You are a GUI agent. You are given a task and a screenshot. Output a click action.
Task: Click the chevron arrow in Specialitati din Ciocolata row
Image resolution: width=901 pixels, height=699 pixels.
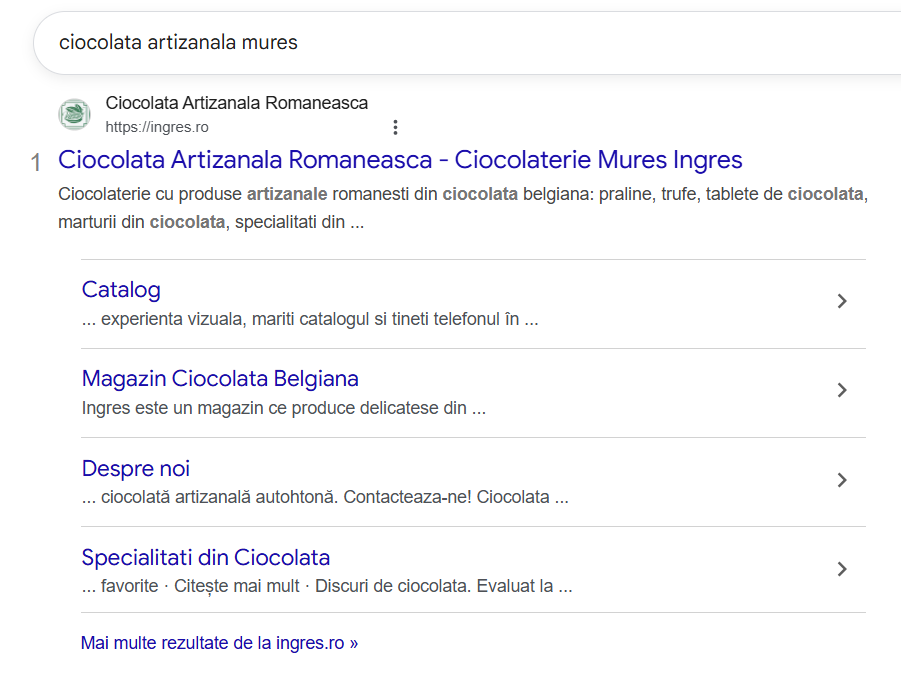pyautogui.click(x=842, y=569)
